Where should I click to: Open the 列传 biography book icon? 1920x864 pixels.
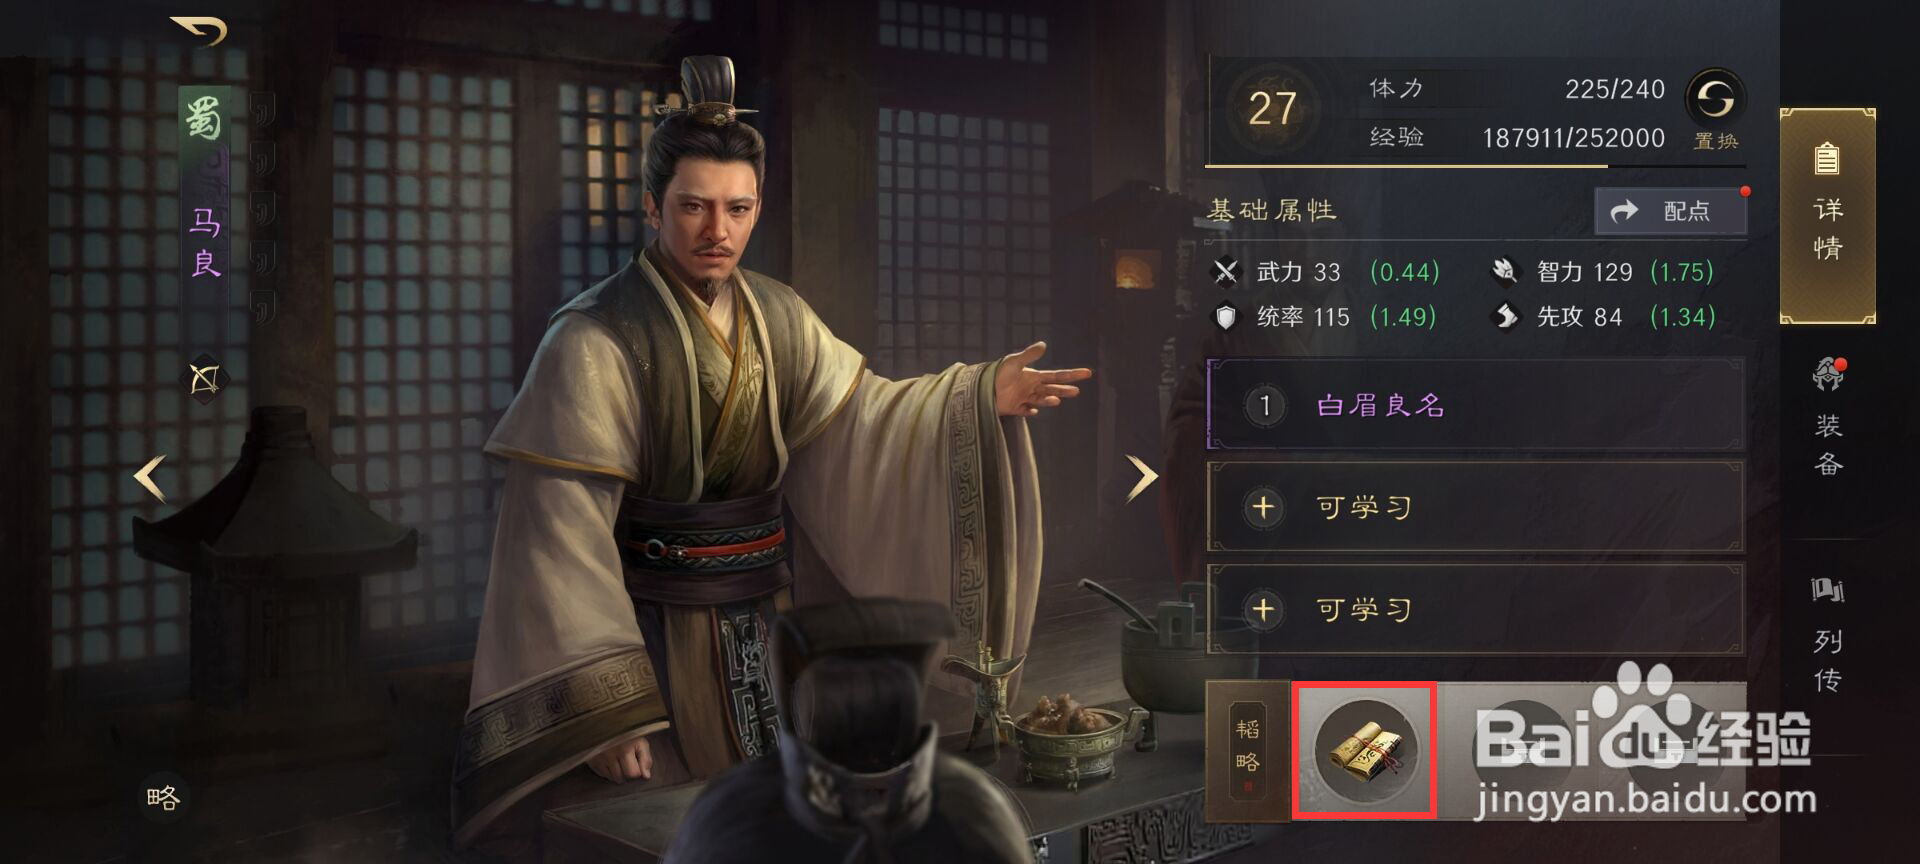(1828, 590)
